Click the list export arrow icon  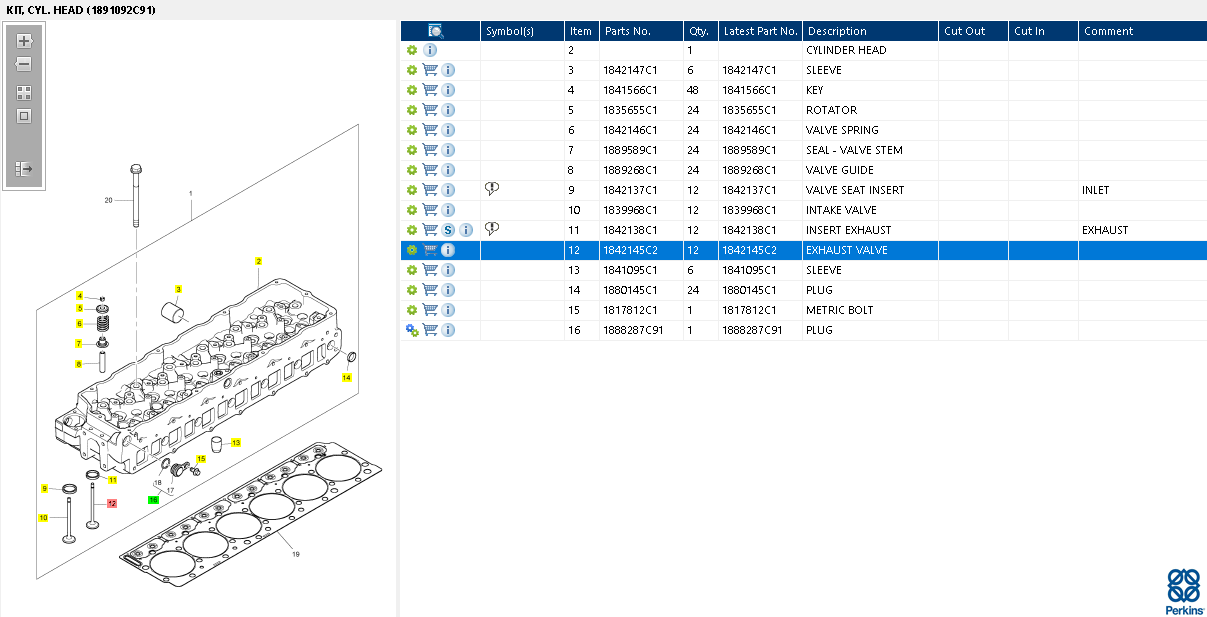pyautogui.click(x=24, y=169)
